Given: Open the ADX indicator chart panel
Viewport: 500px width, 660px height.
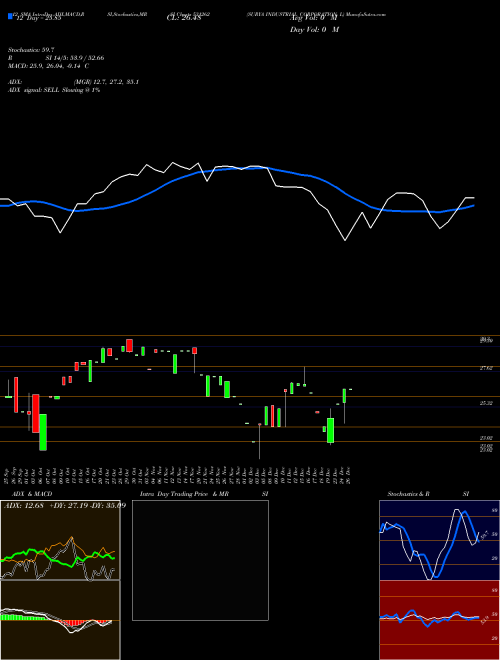Looking at the screenshot, I should click(x=60, y=540).
